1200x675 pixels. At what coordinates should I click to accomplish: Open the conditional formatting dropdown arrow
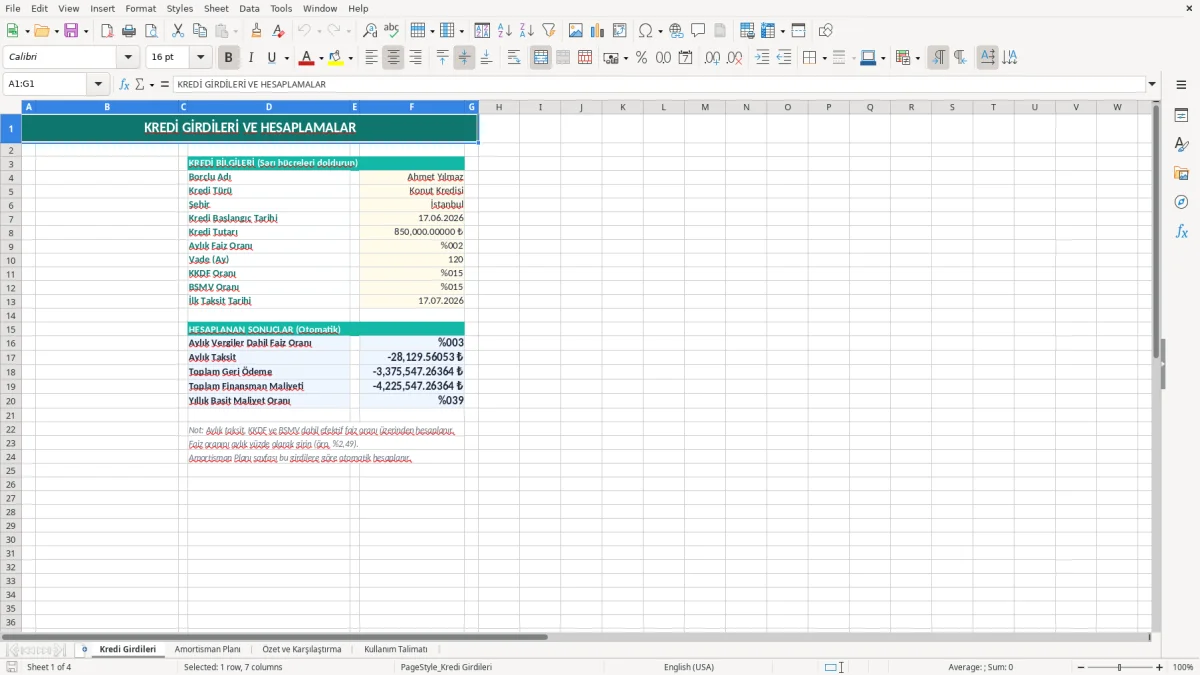tap(917, 58)
